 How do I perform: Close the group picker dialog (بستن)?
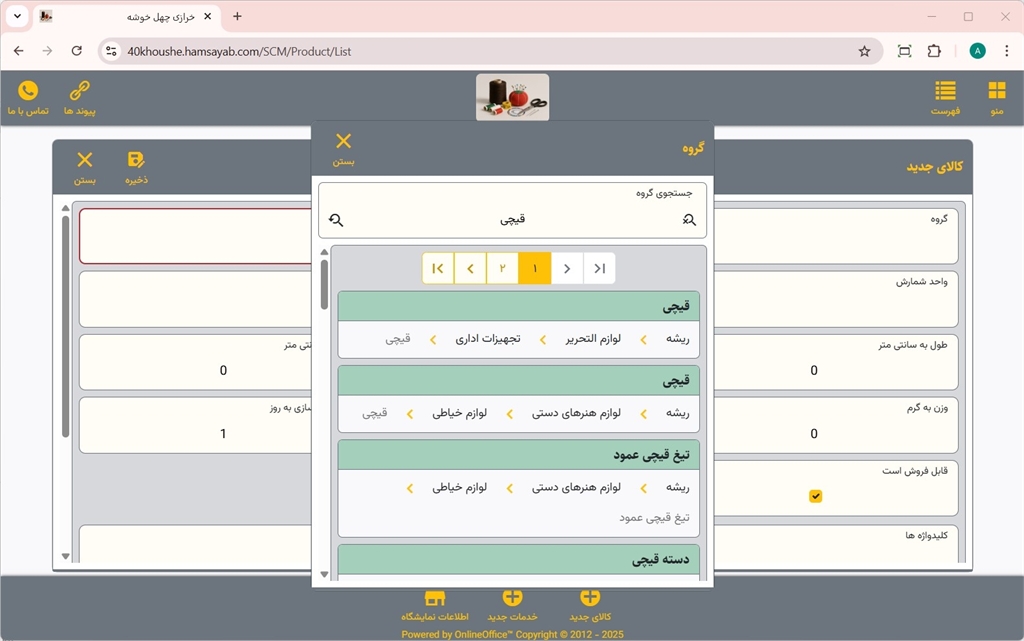pyautogui.click(x=343, y=147)
